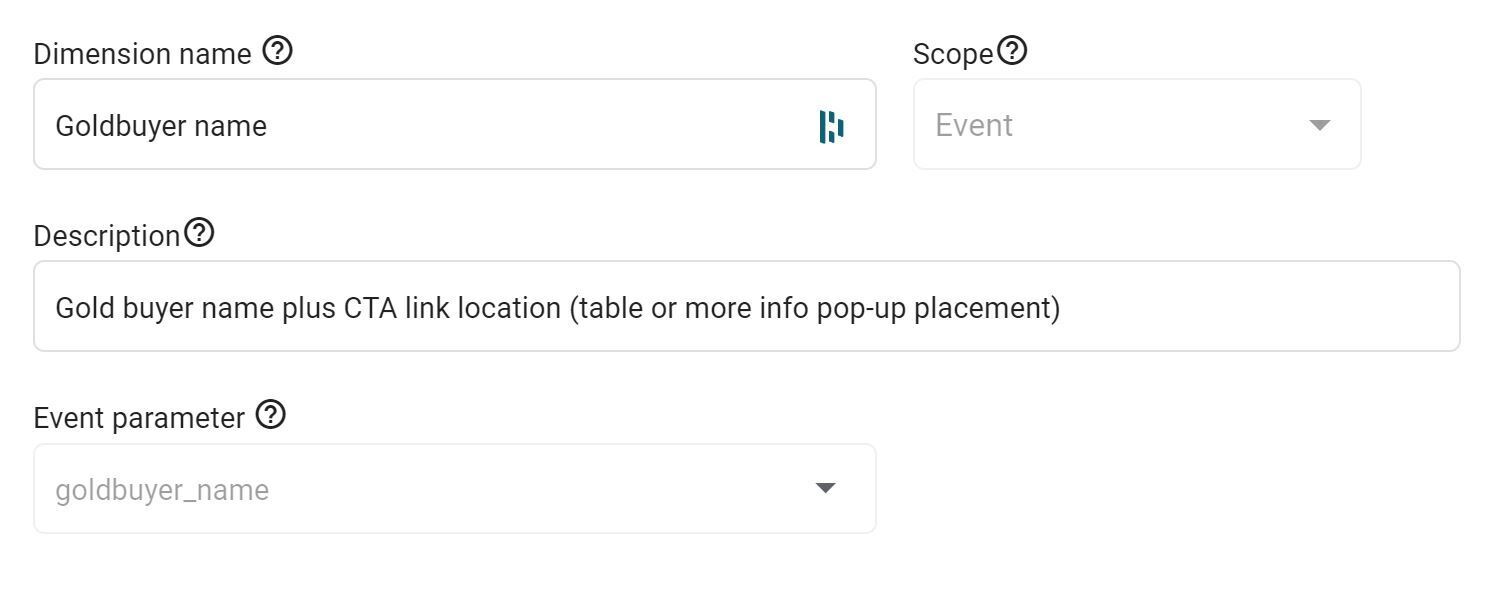This screenshot has width=1498, height=598.
Task: Click the "Description" label text
Action: [107, 236]
